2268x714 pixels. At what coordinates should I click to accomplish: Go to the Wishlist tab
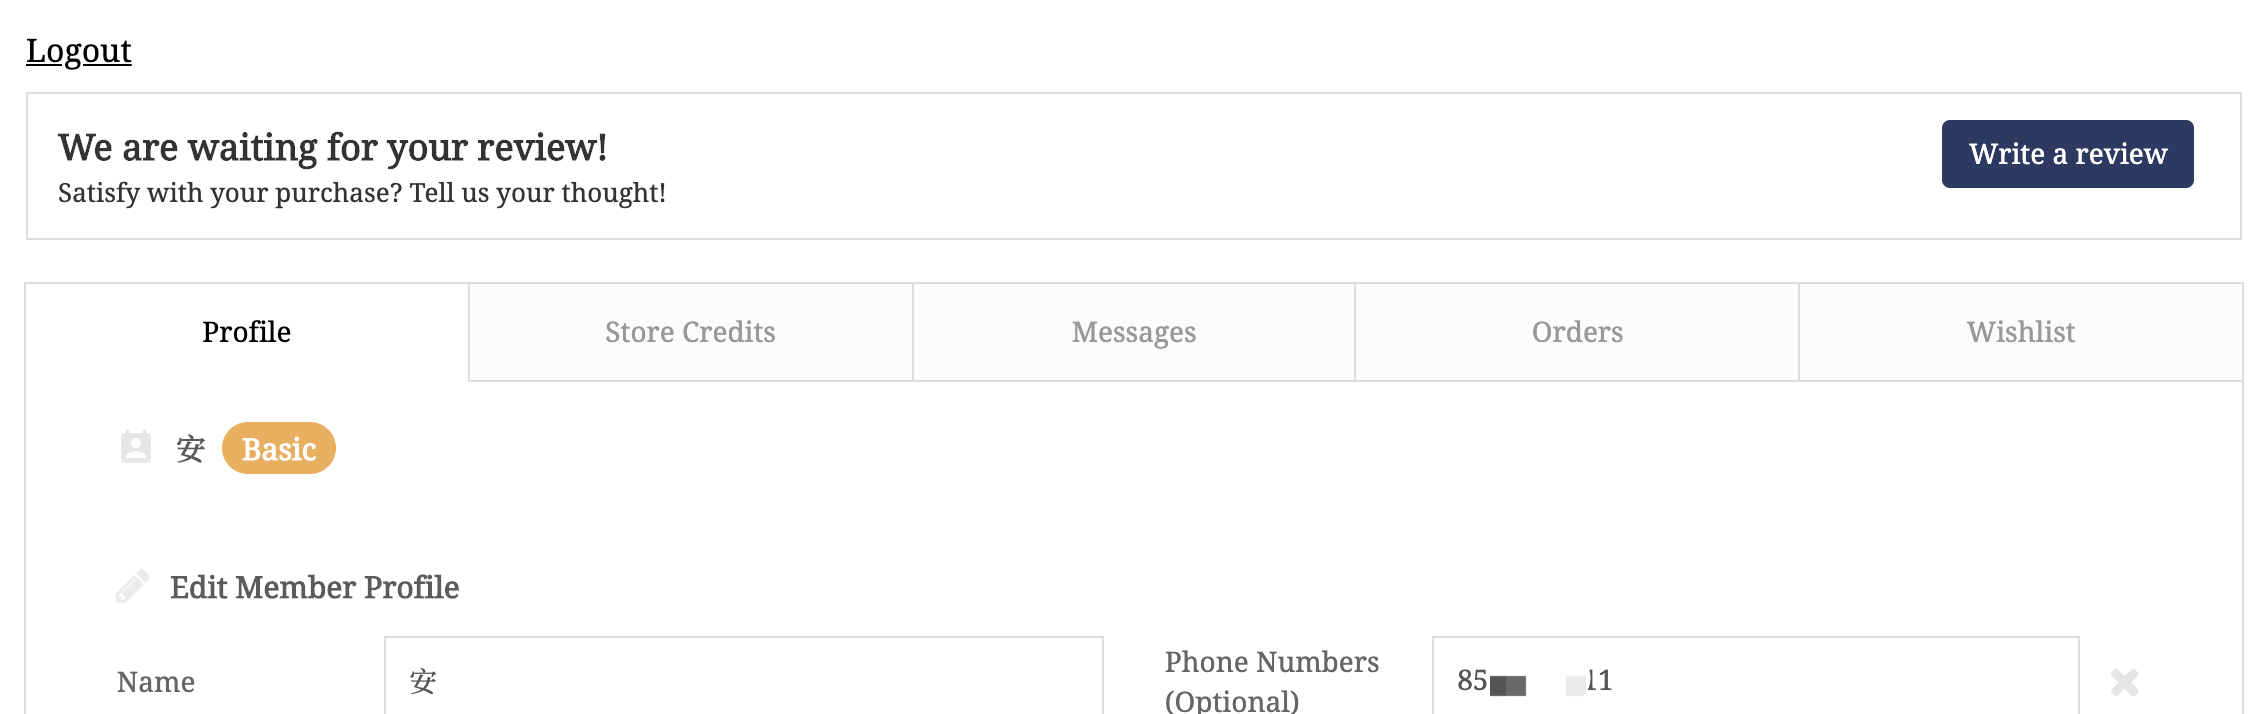coord(2021,332)
